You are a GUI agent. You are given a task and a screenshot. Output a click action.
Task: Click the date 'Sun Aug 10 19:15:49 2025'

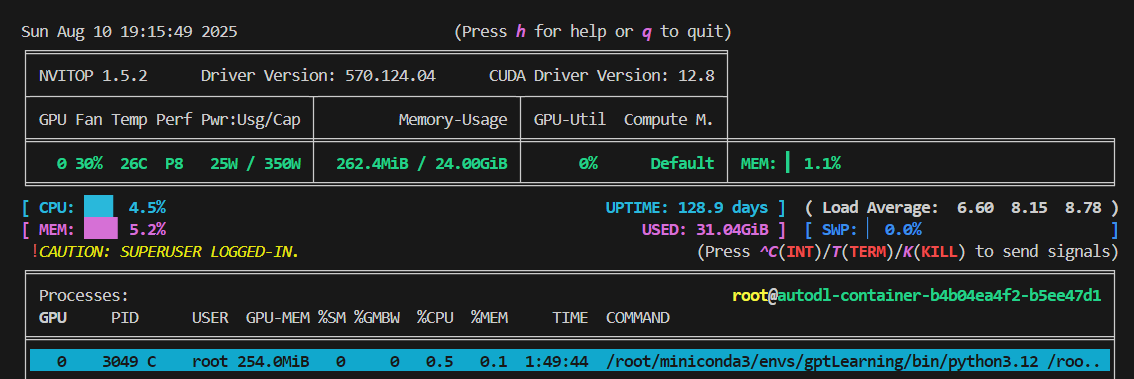click(129, 32)
